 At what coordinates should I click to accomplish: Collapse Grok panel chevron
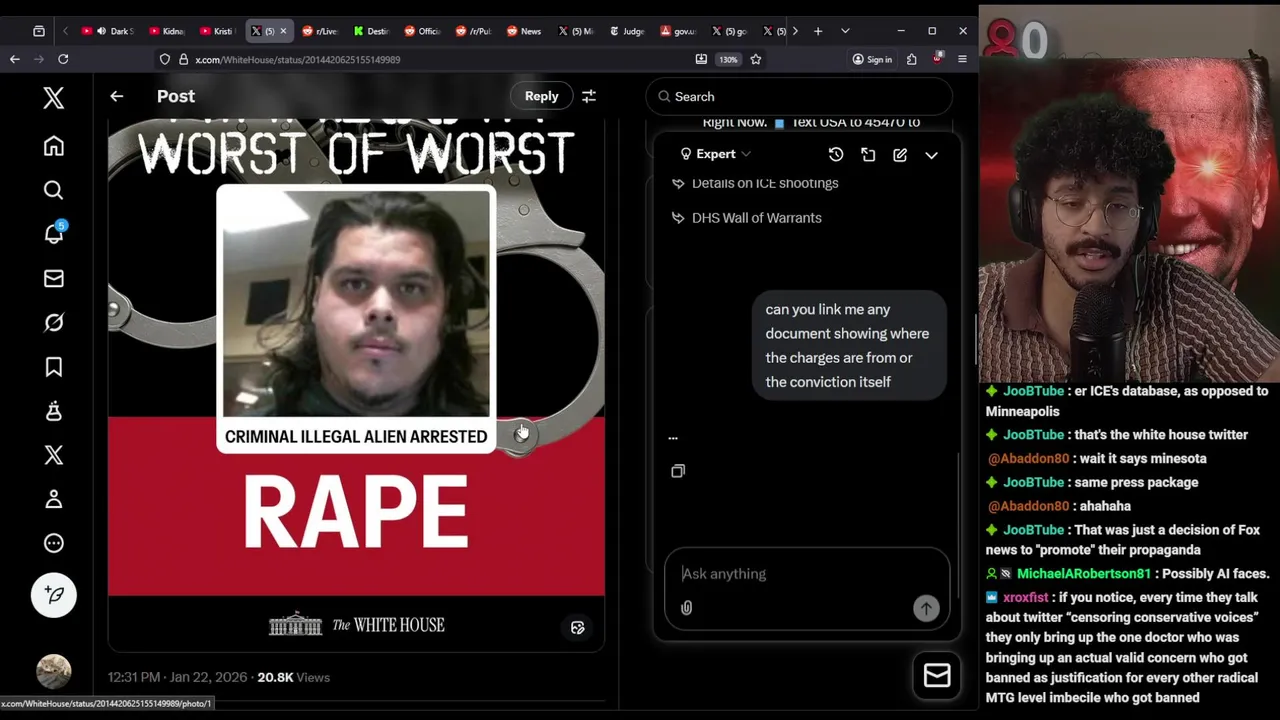click(x=931, y=155)
